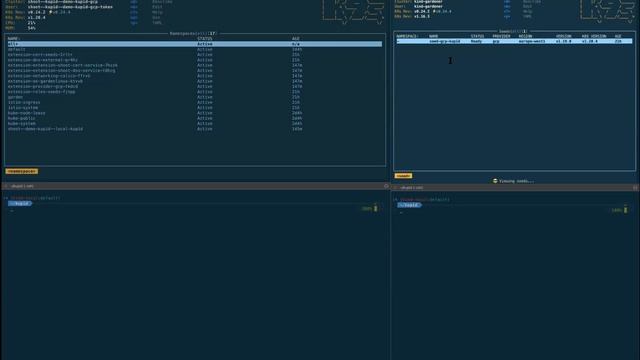Select the 'istio-ingress' namespace row
Screen dimensions: 640x360
195,102
